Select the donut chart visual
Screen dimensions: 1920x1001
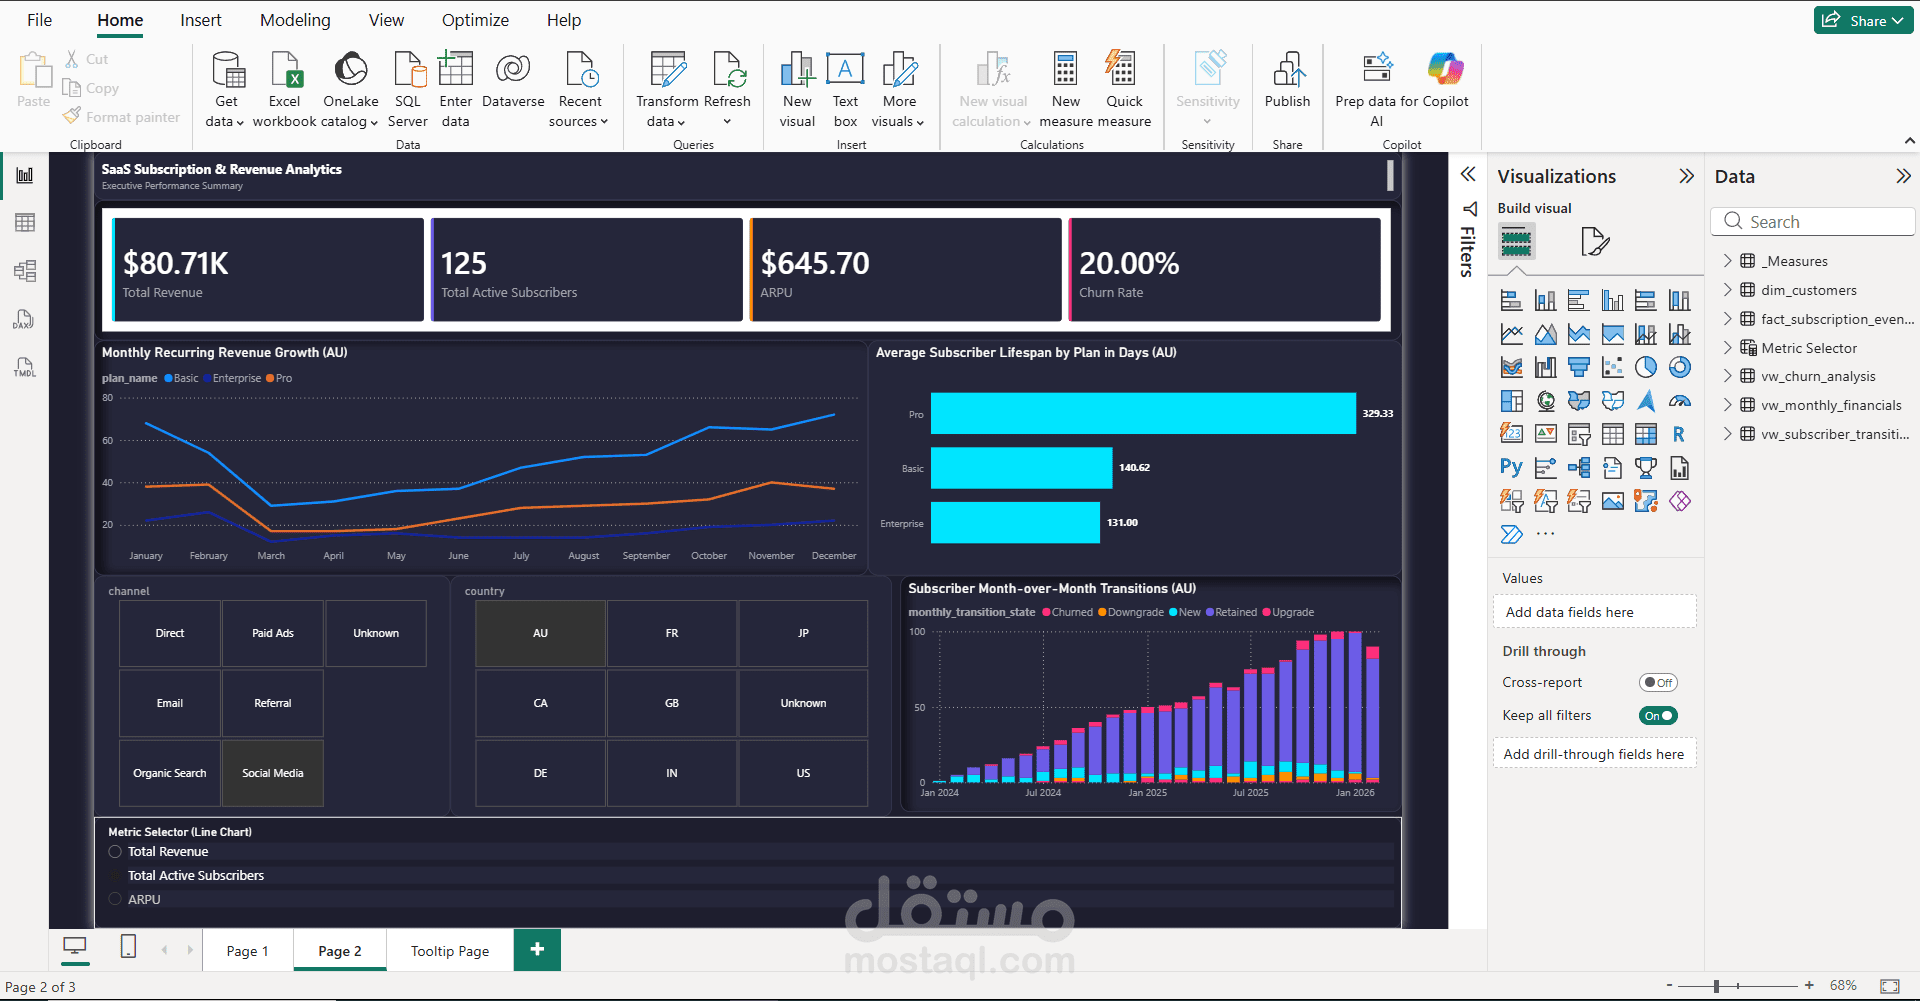[x=1680, y=367]
